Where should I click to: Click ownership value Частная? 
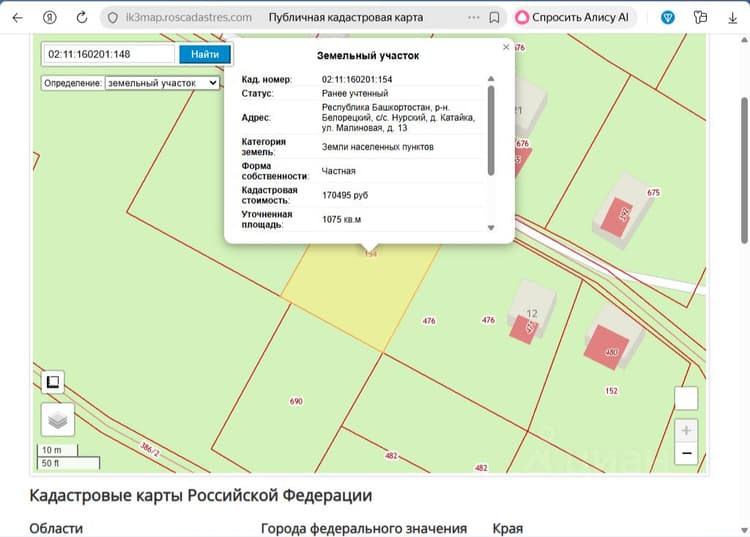pos(339,171)
